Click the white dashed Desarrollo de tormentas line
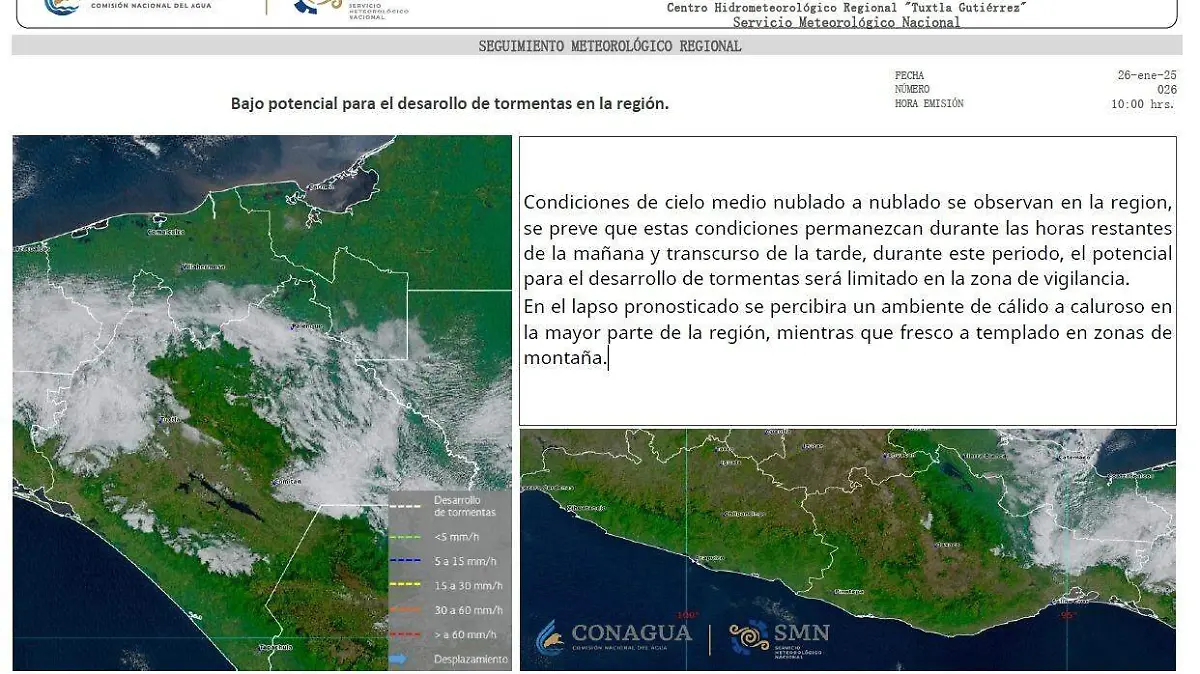The image size is (1200, 674). (405, 506)
